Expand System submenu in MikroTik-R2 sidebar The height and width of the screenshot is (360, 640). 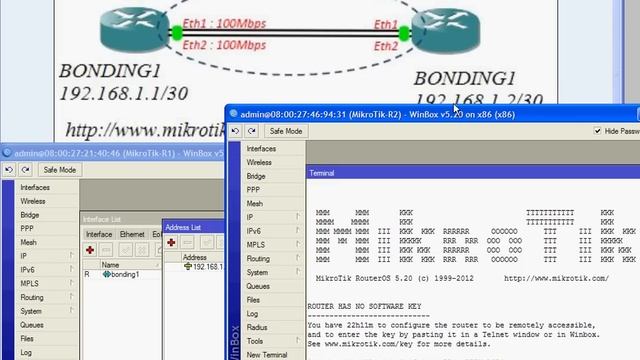pyautogui.click(x=298, y=272)
